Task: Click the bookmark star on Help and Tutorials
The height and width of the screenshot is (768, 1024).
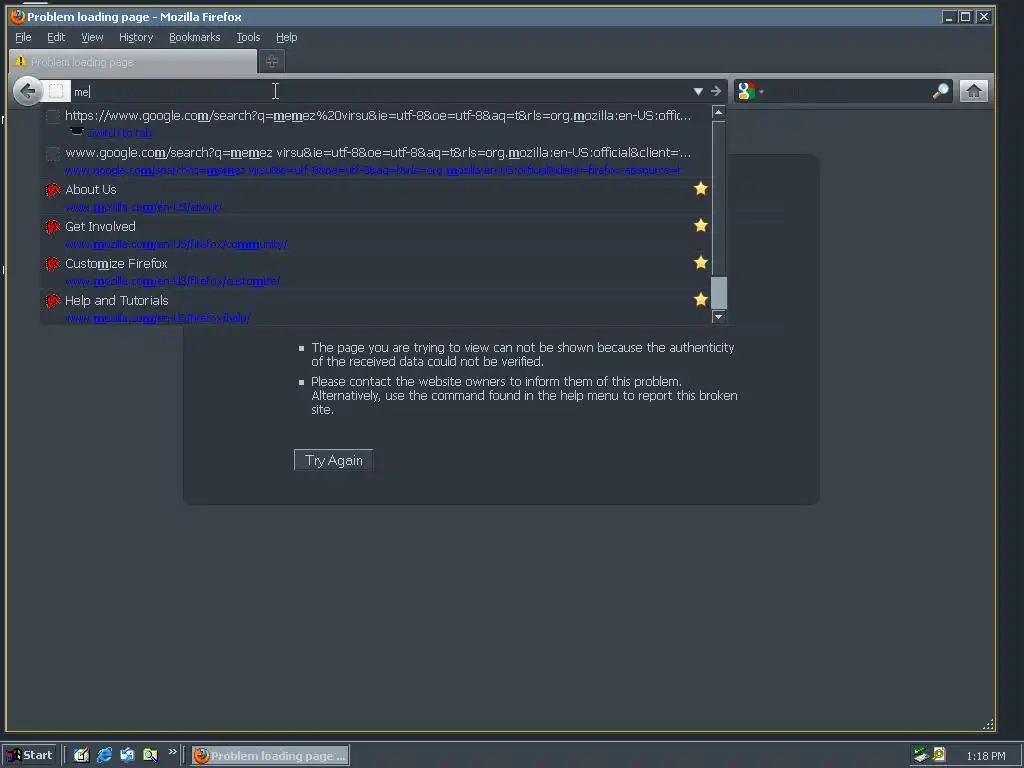Action: (x=701, y=300)
